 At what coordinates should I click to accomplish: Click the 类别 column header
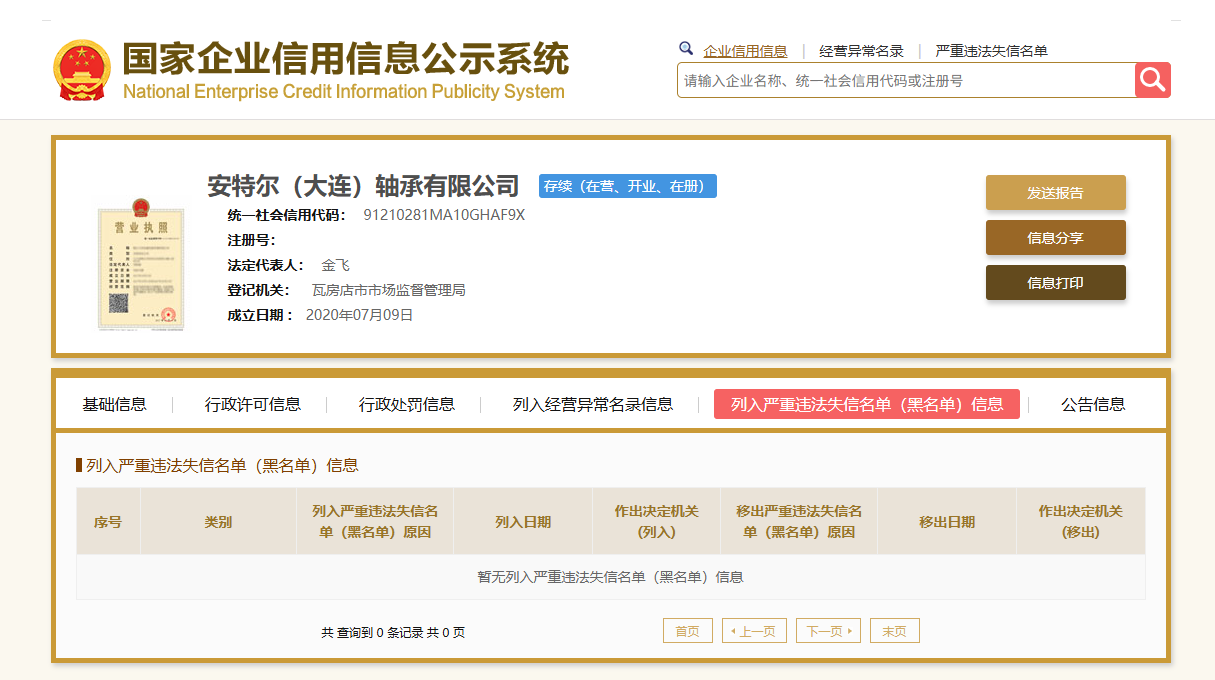pos(218,522)
